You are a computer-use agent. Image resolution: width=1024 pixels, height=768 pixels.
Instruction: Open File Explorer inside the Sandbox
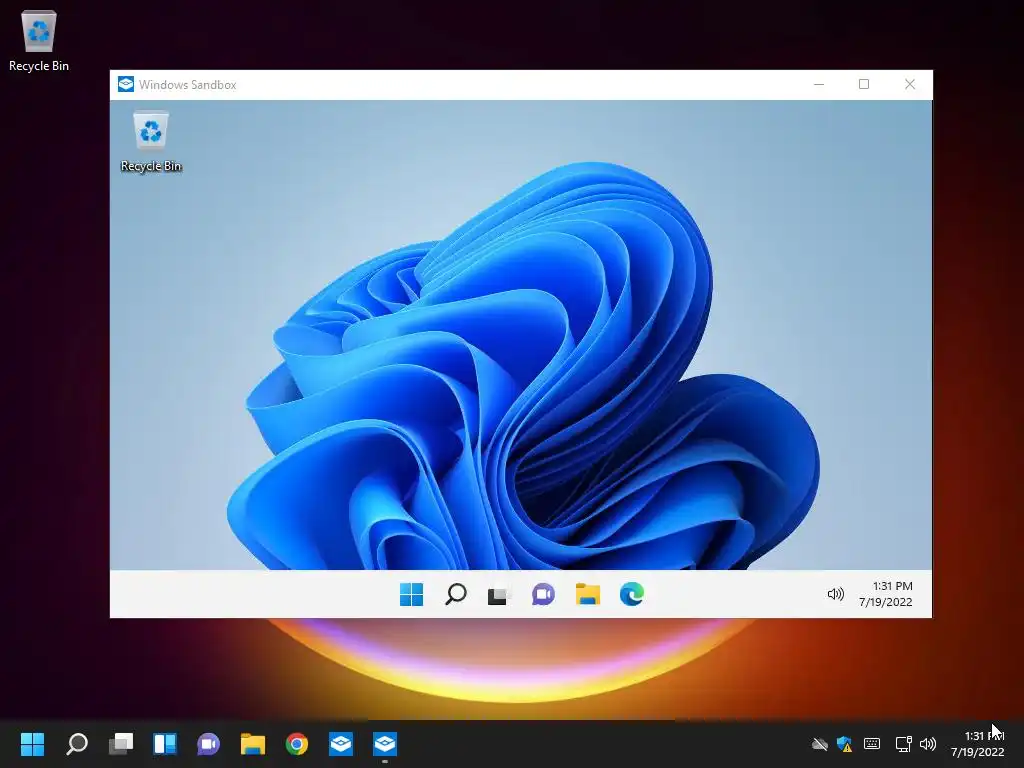click(x=588, y=594)
